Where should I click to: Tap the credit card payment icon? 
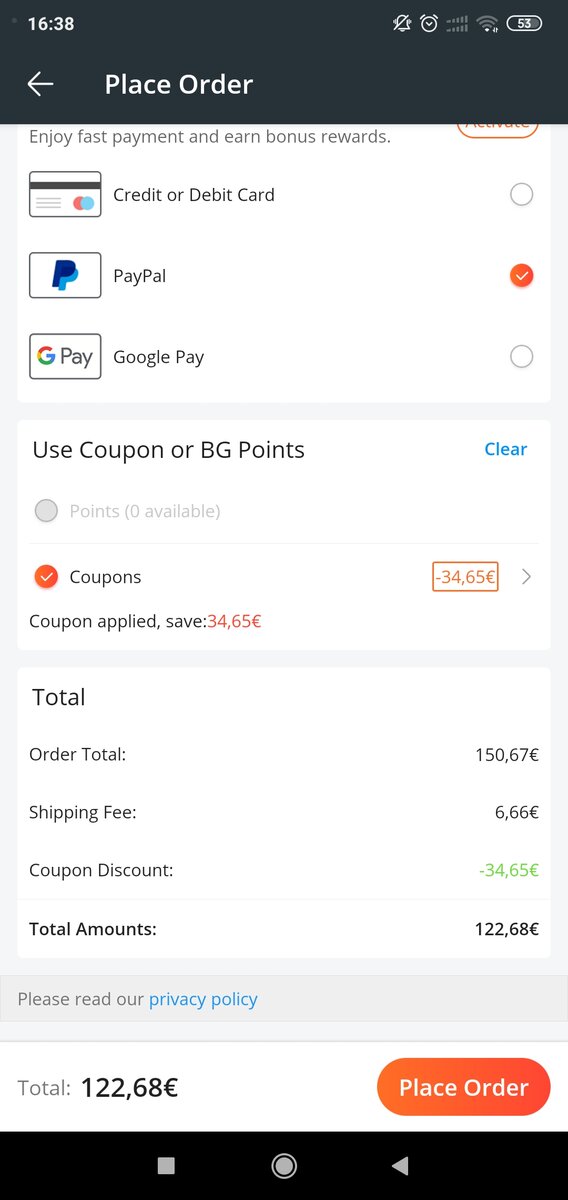(65, 194)
